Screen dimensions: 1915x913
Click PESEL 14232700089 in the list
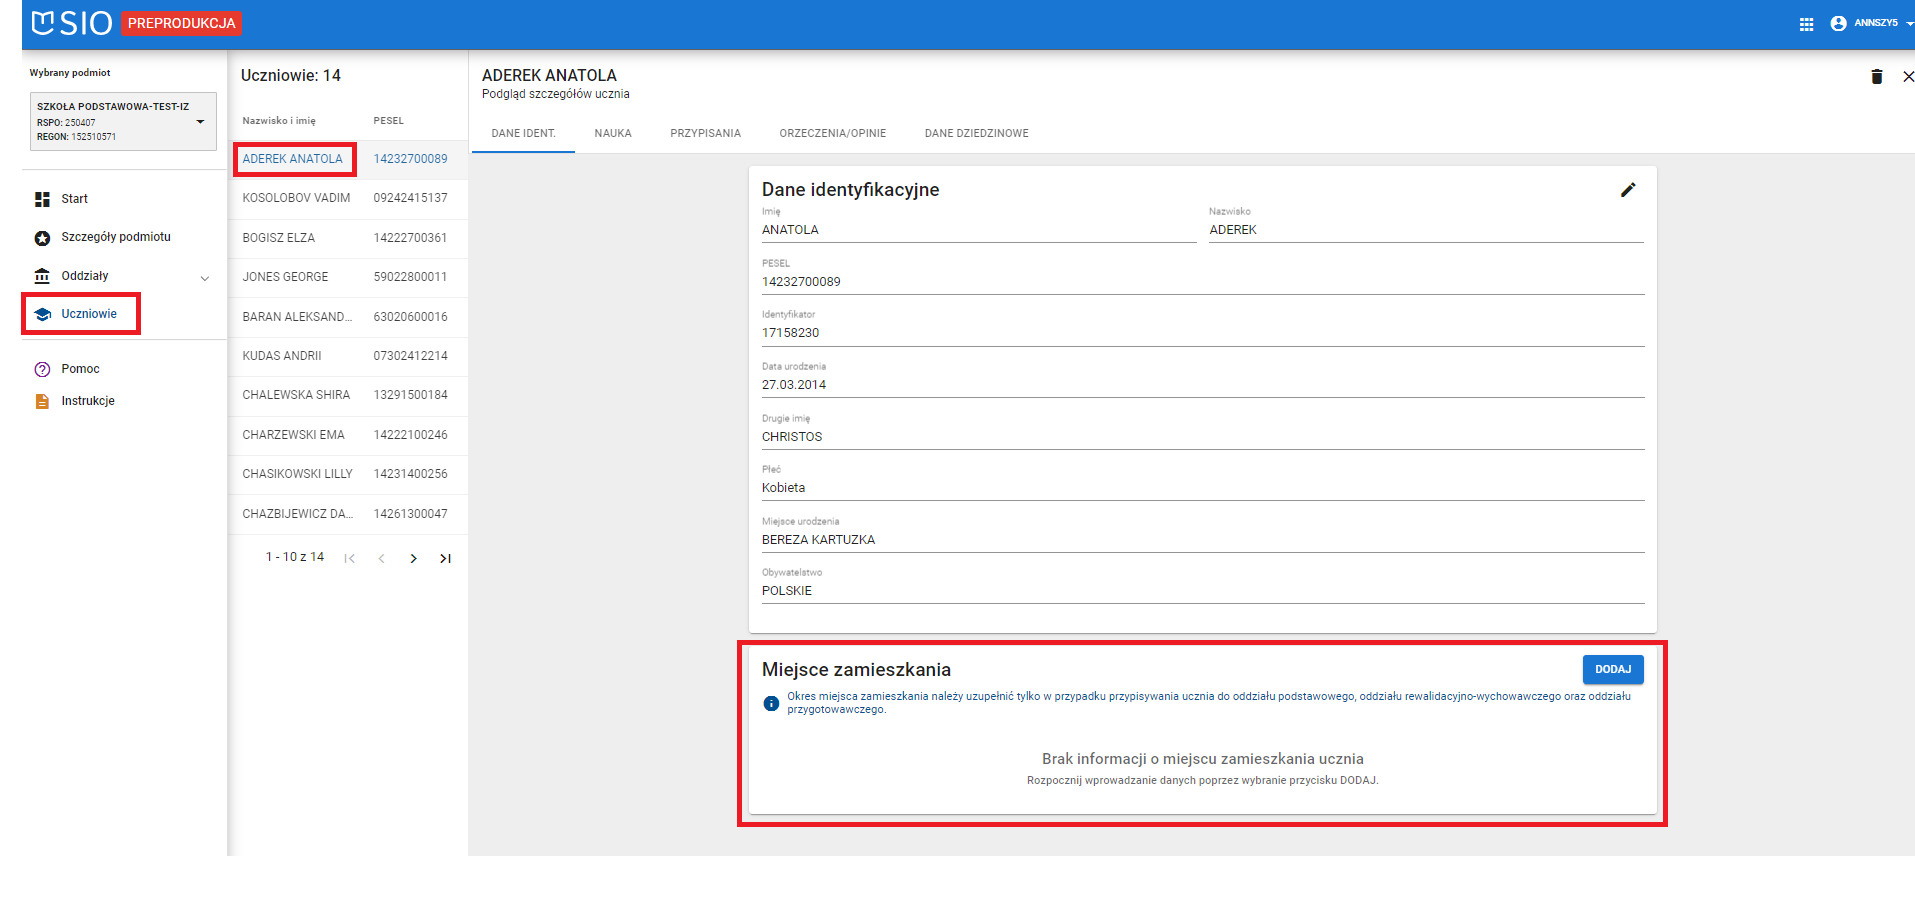(411, 159)
